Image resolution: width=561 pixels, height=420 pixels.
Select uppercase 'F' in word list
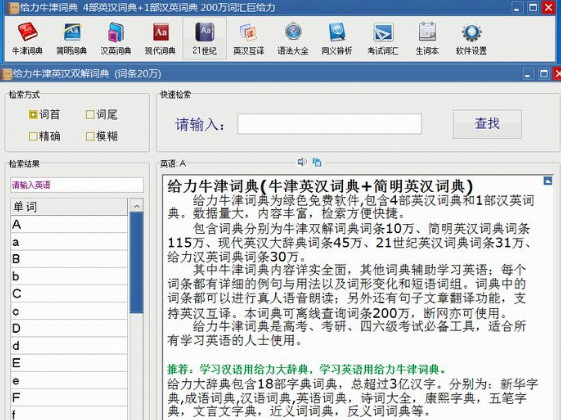tap(69, 398)
